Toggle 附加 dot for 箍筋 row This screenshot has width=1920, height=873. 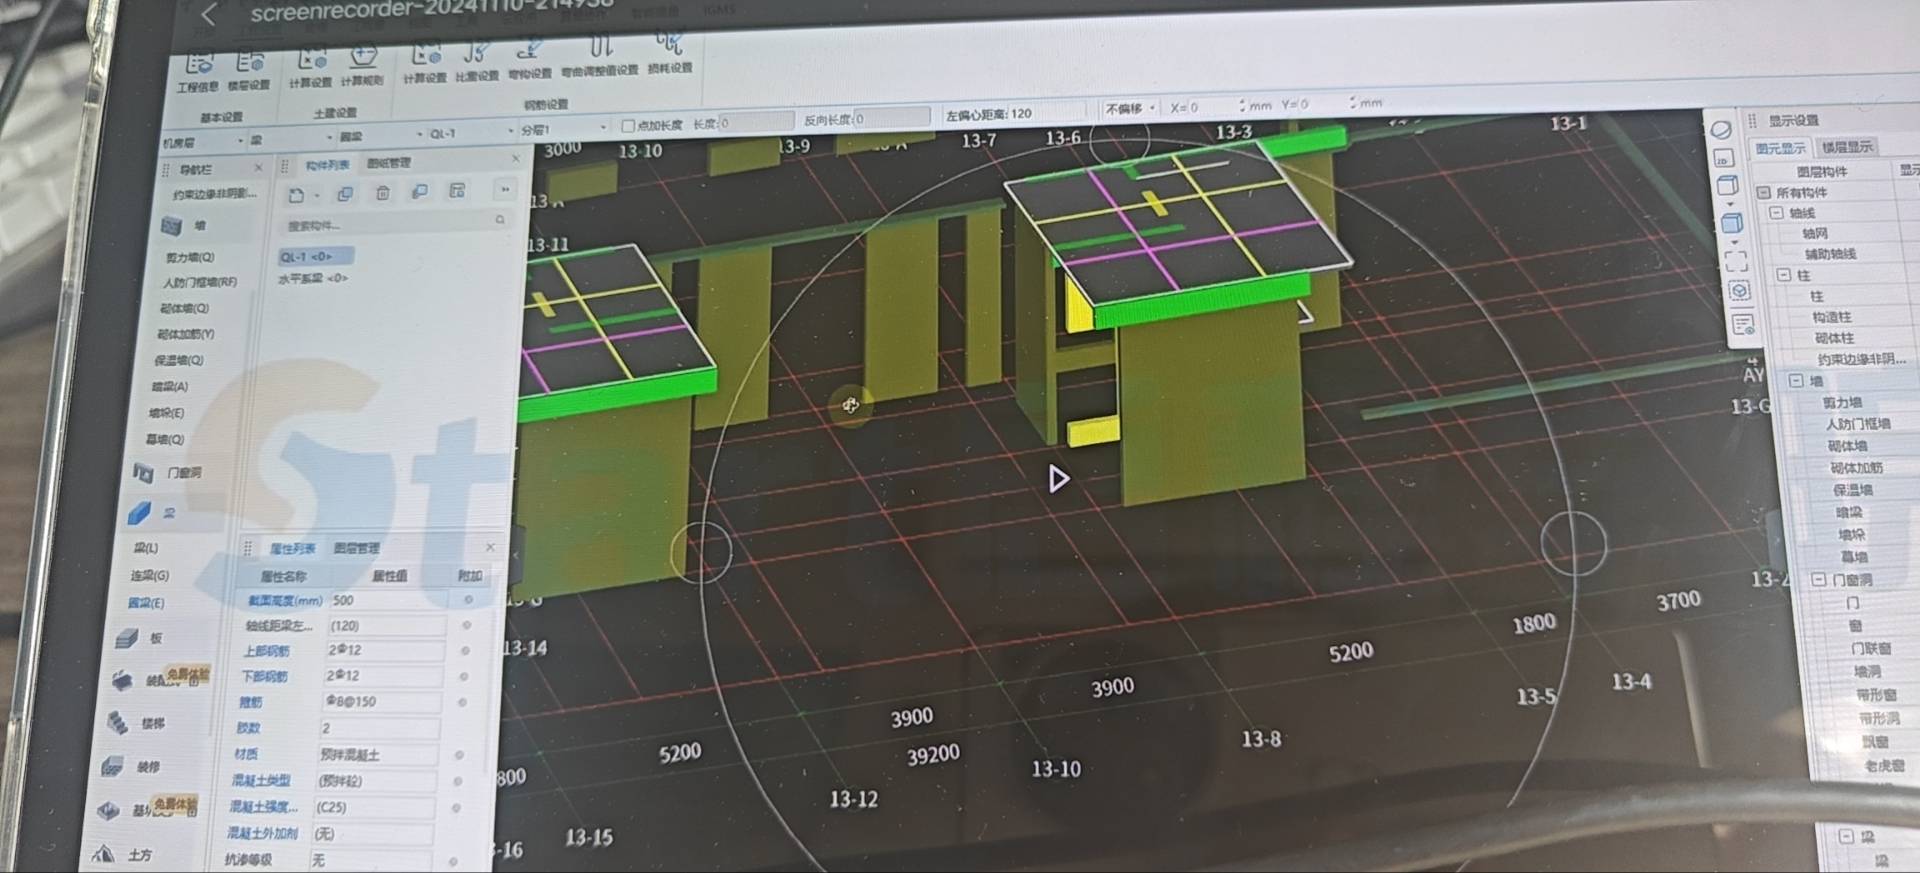tap(462, 702)
